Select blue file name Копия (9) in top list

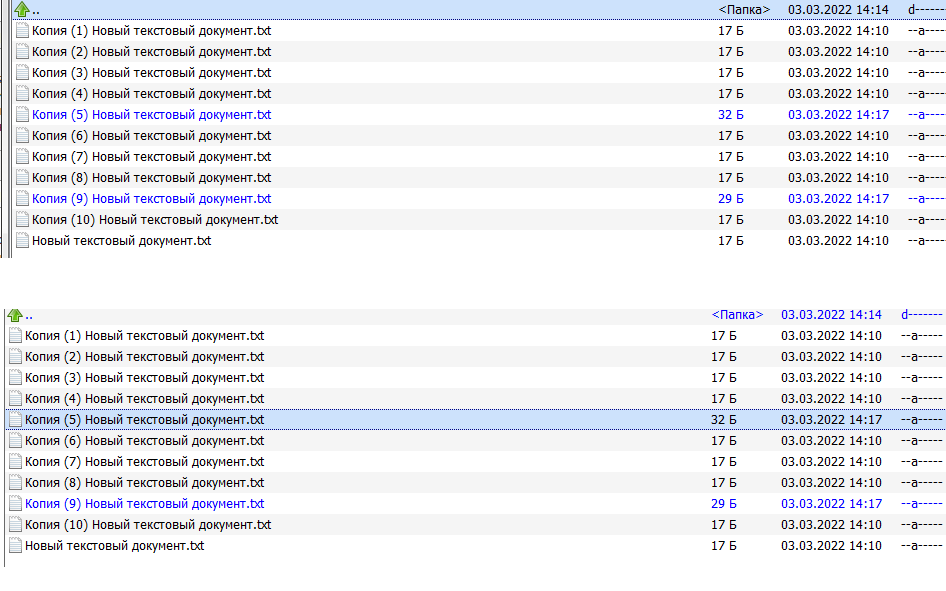(151, 199)
